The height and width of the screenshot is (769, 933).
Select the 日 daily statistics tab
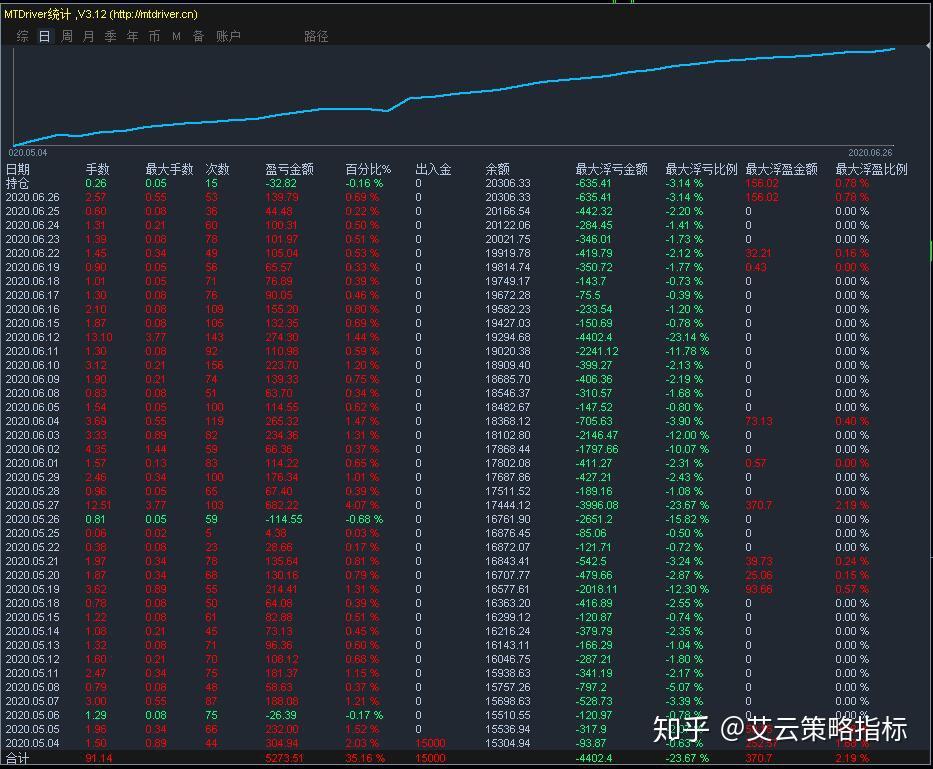[45, 36]
